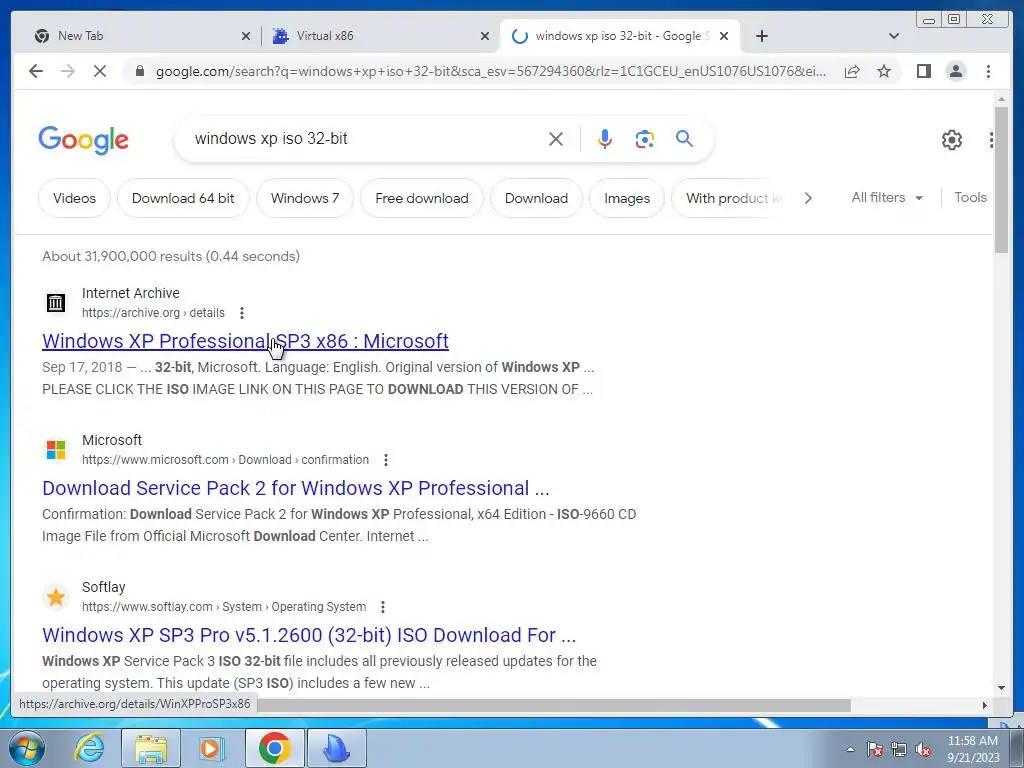Show more filter chips with arrow
The width and height of the screenshot is (1024, 768).
click(x=808, y=198)
